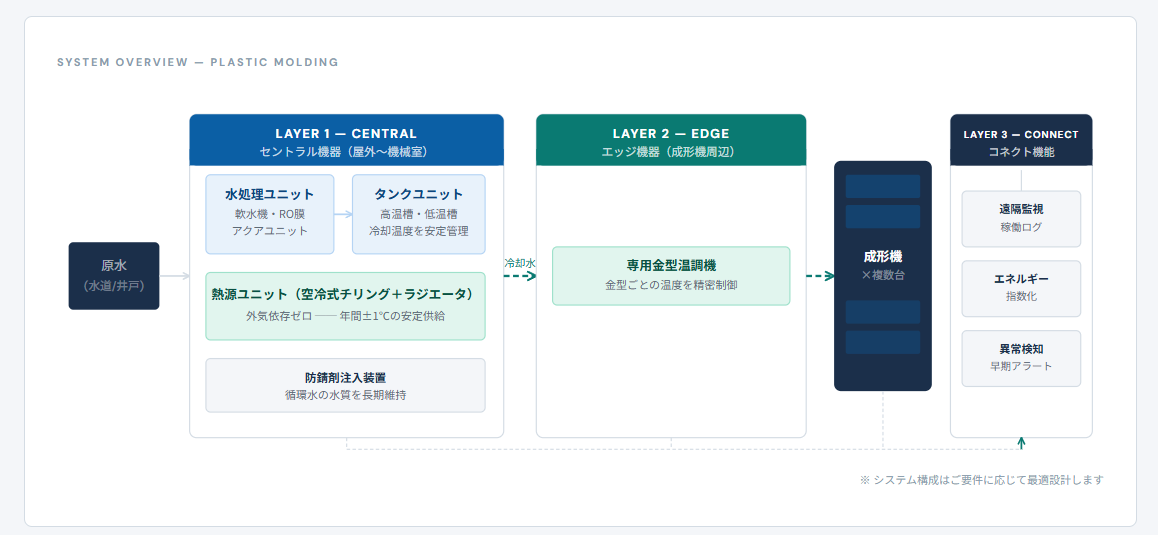Open the エネルギー 指数化 card
Image resolution: width=1158 pixels, height=535 pixels.
1021,288
